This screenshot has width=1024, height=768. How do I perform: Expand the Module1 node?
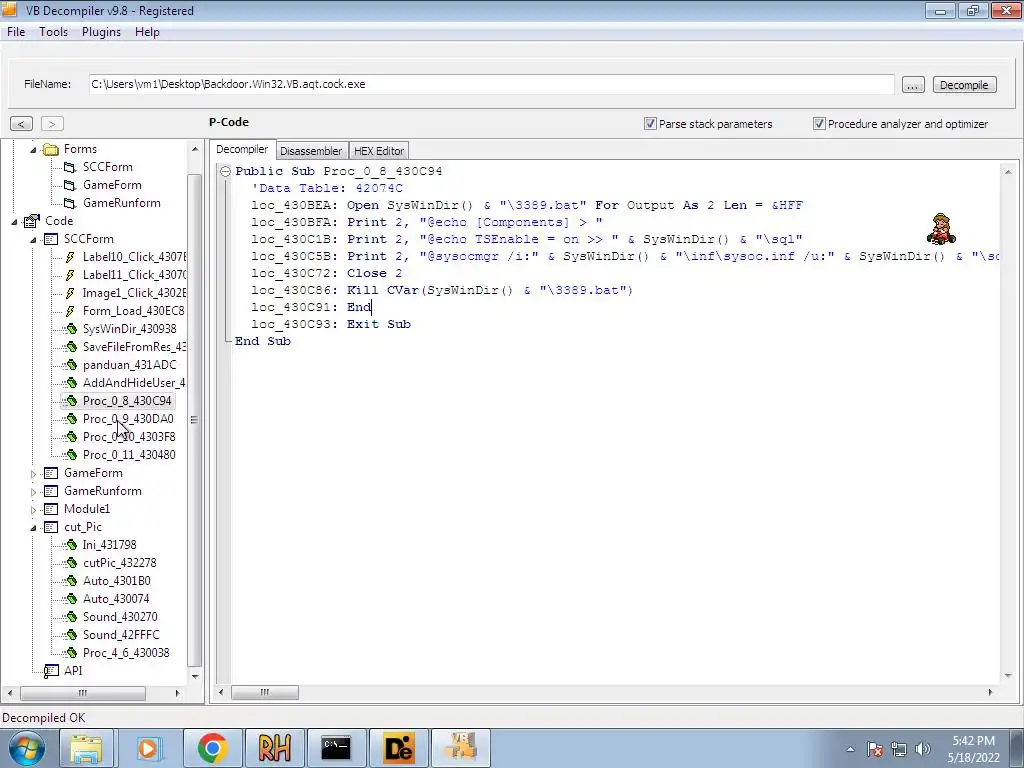33,509
